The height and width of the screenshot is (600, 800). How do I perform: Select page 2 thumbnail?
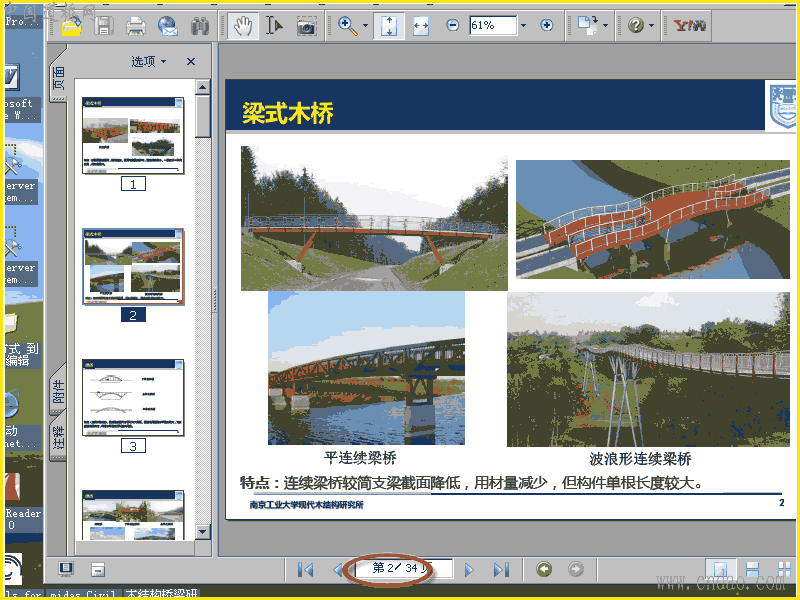133,267
